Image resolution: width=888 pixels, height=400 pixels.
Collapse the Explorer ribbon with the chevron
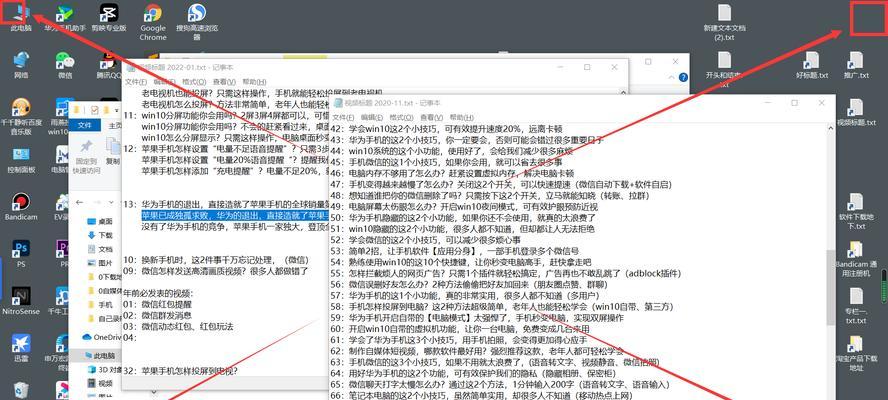[x=673, y=78]
